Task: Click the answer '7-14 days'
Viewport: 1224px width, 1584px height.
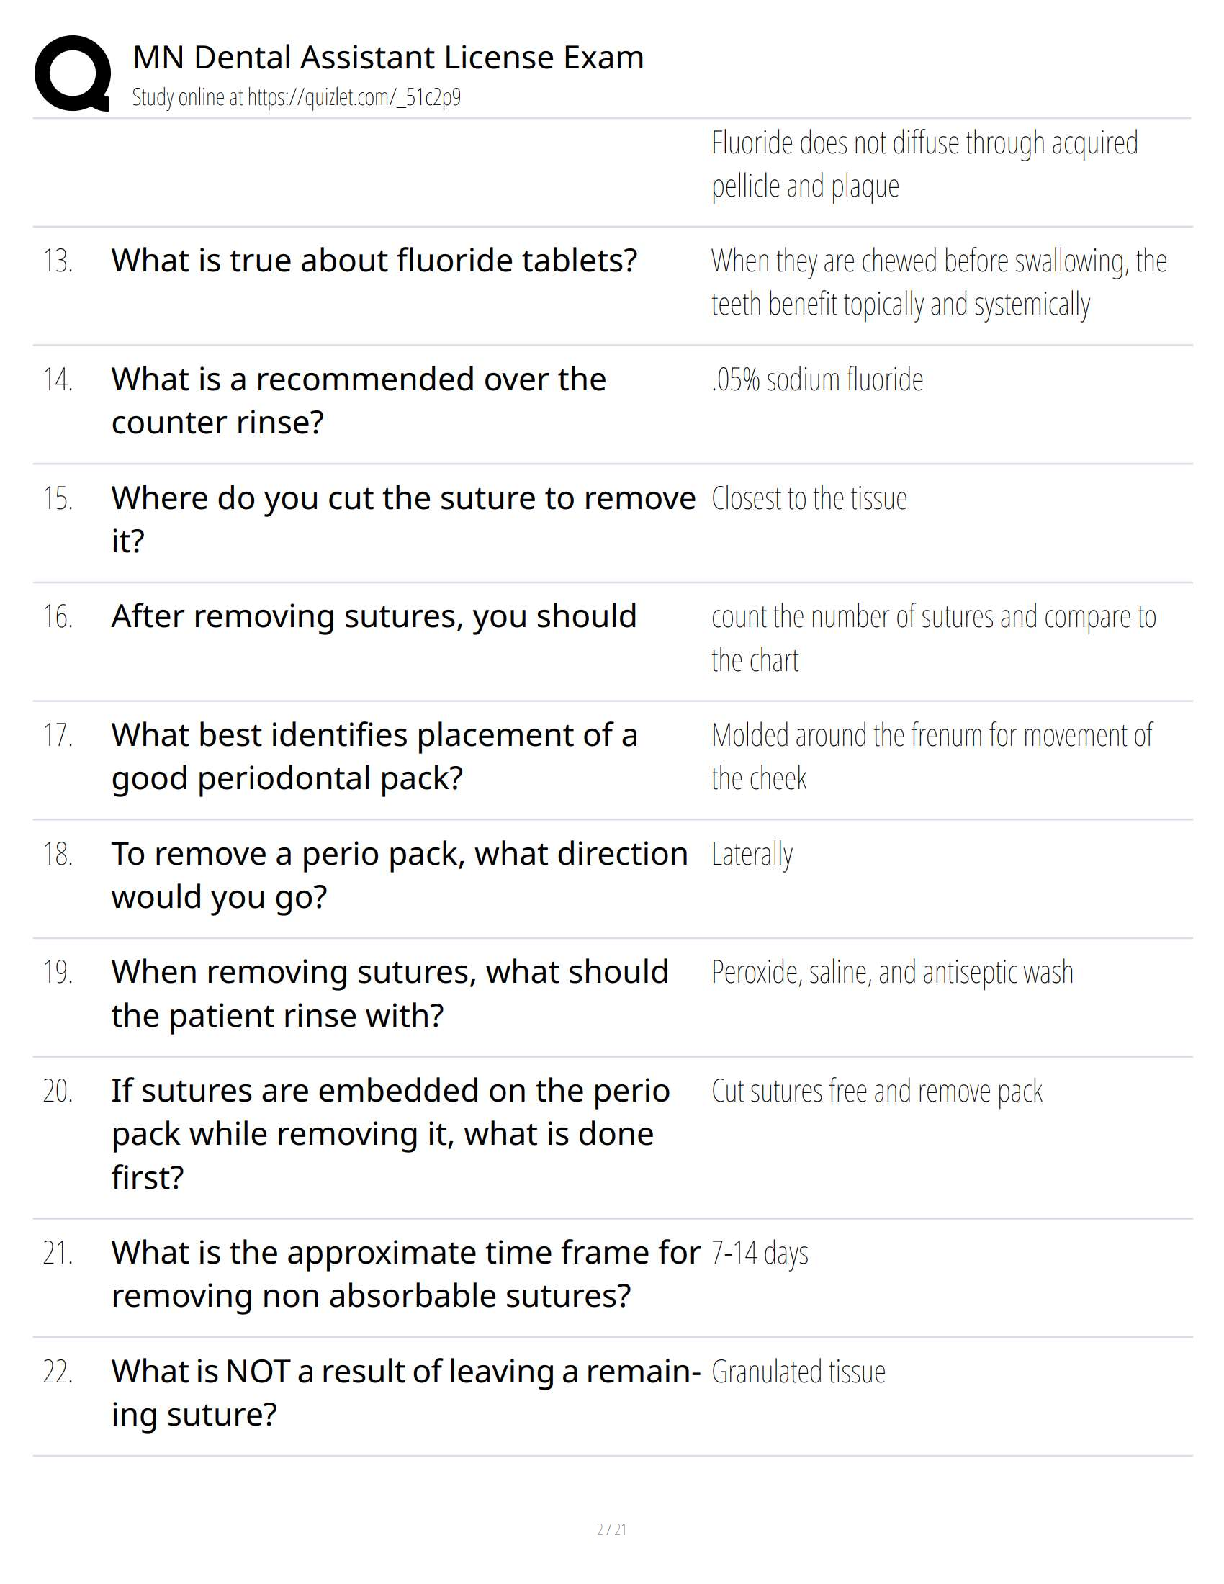Action: pos(760,1253)
